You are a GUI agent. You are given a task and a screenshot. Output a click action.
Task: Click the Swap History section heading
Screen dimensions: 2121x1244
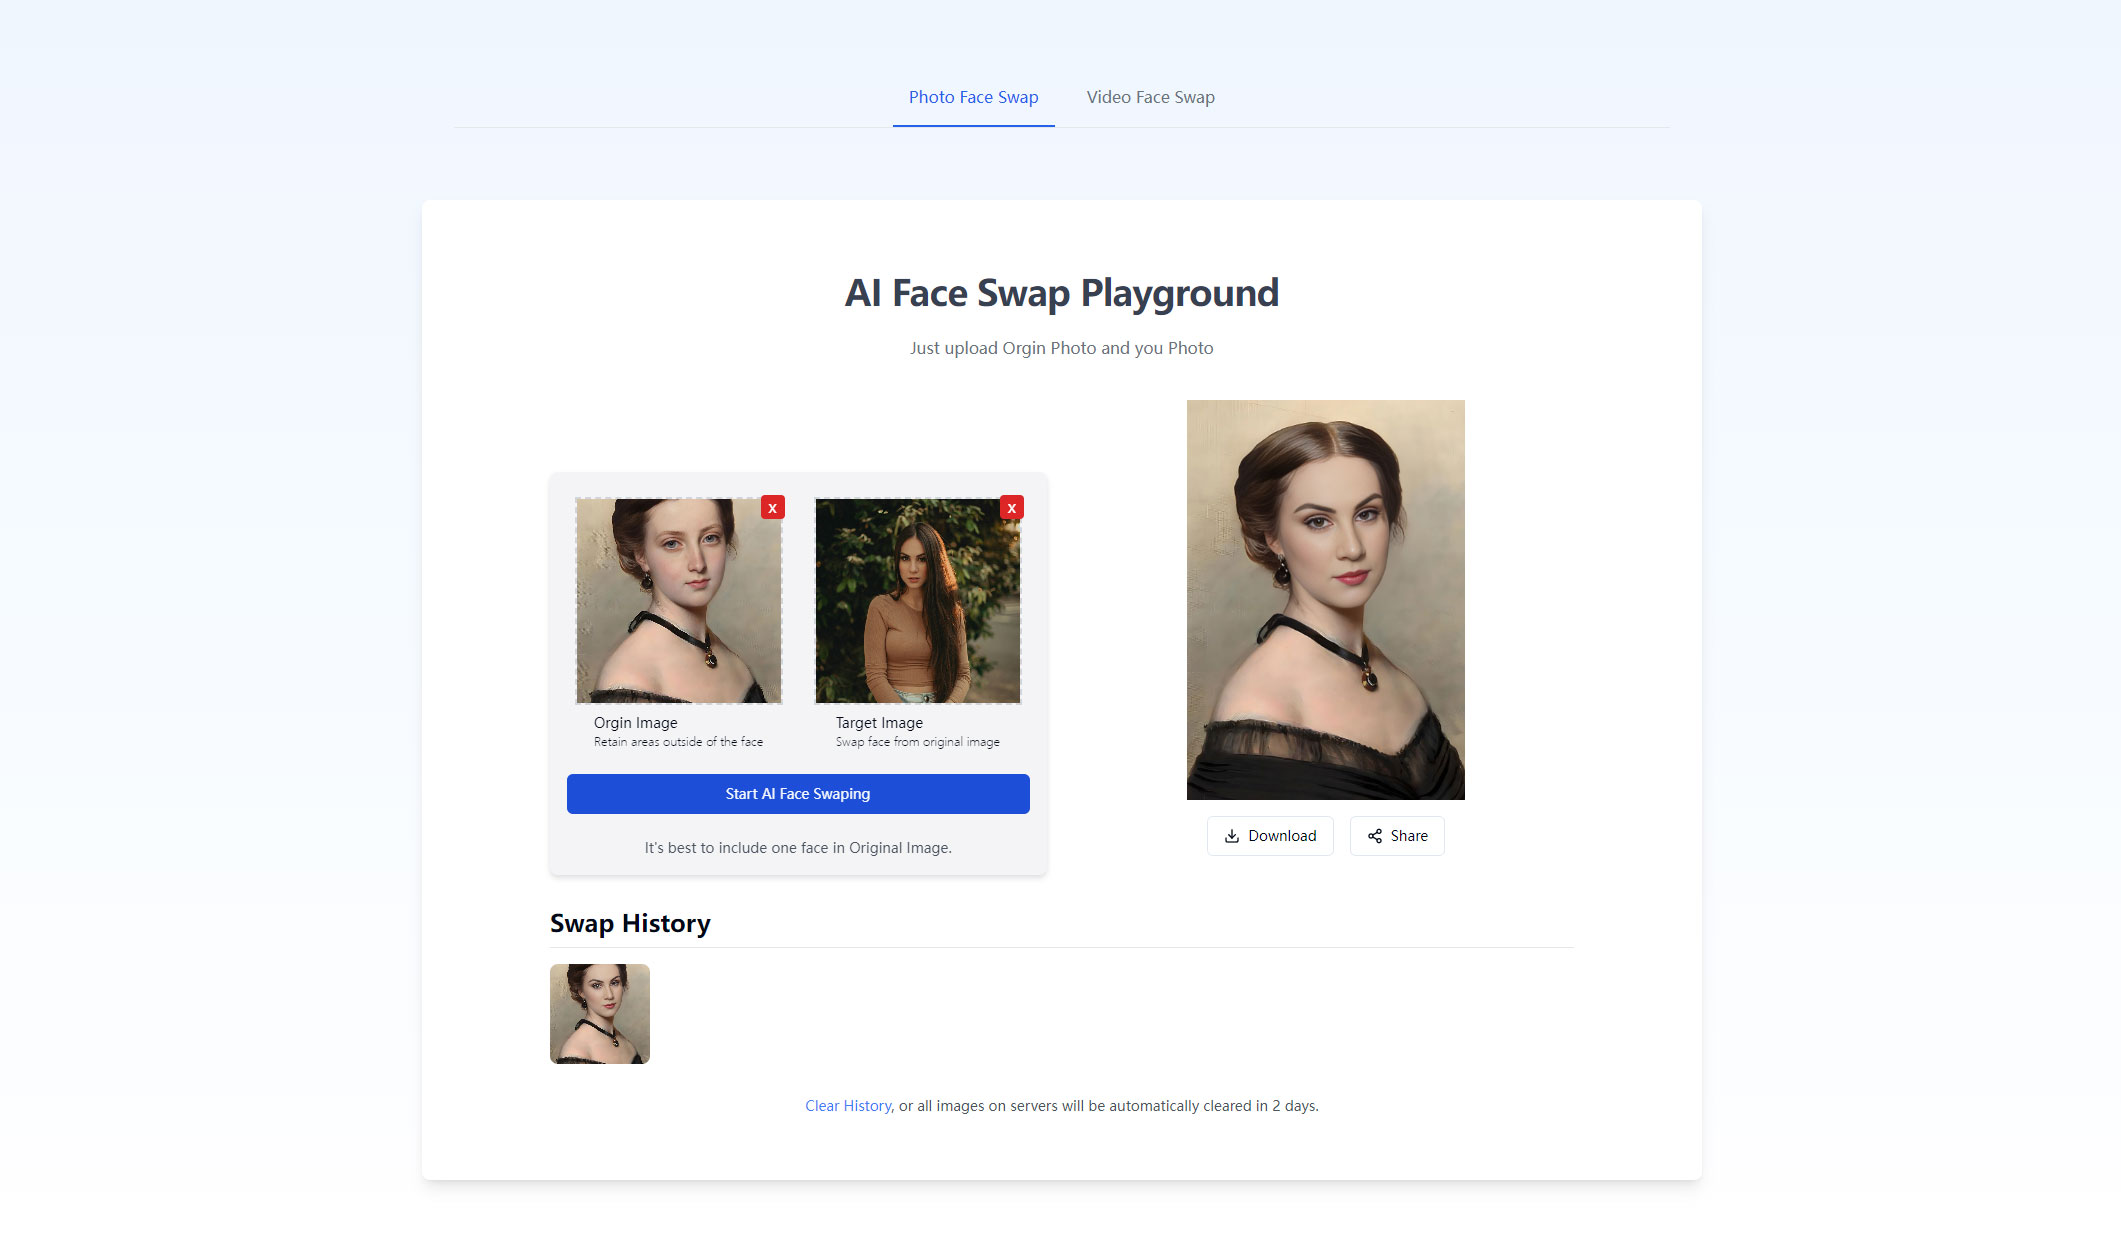pyautogui.click(x=630, y=923)
